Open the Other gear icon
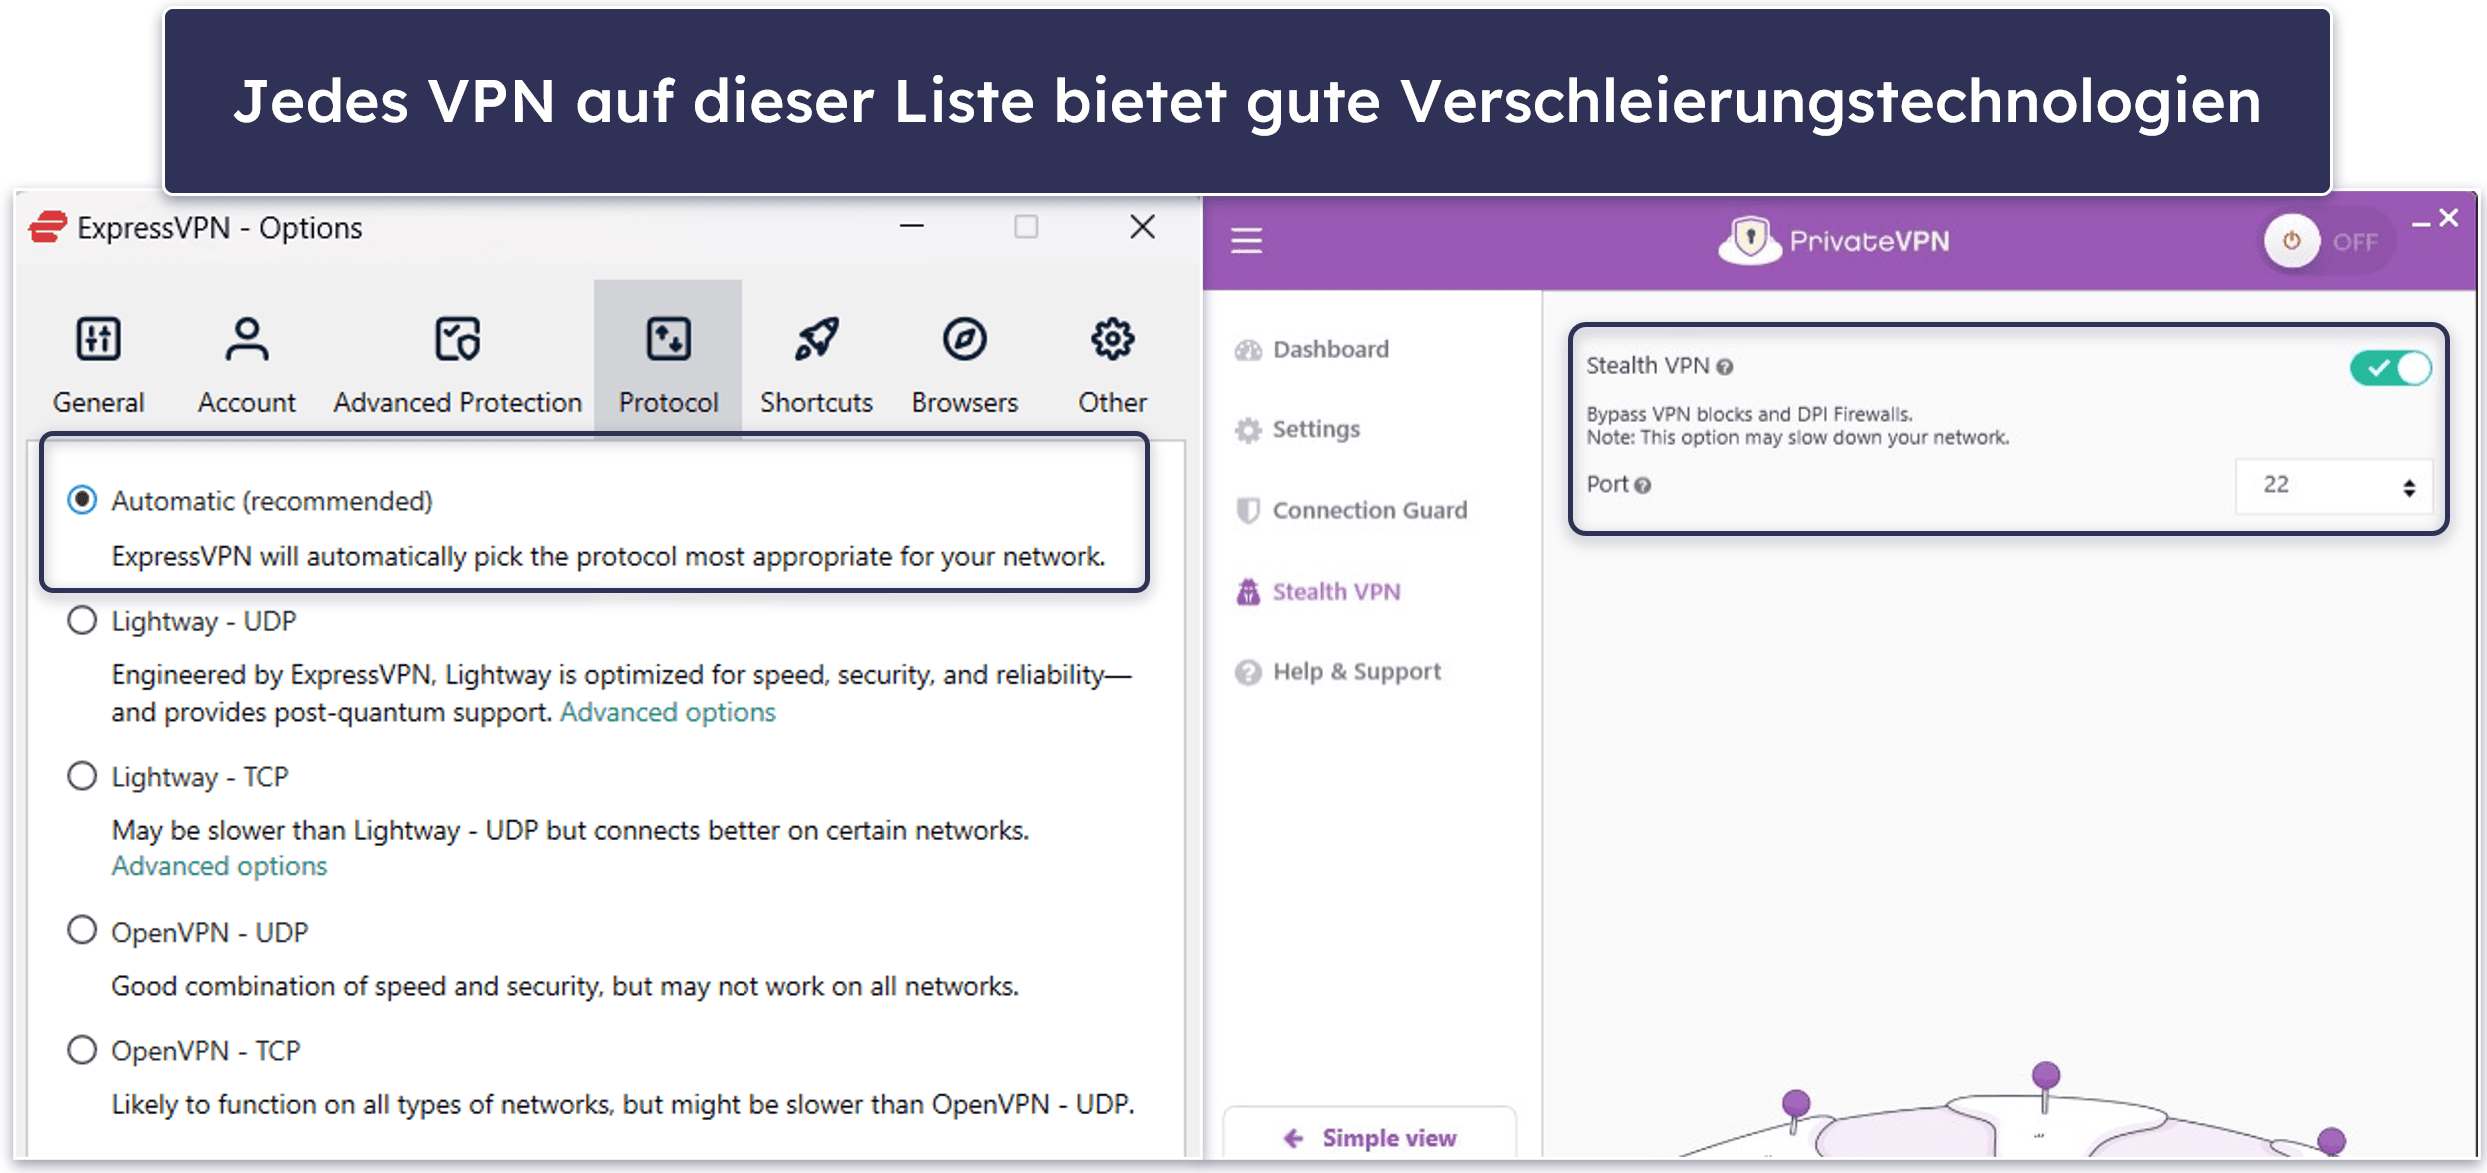This screenshot has height=1173, width=2487. 1112,339
